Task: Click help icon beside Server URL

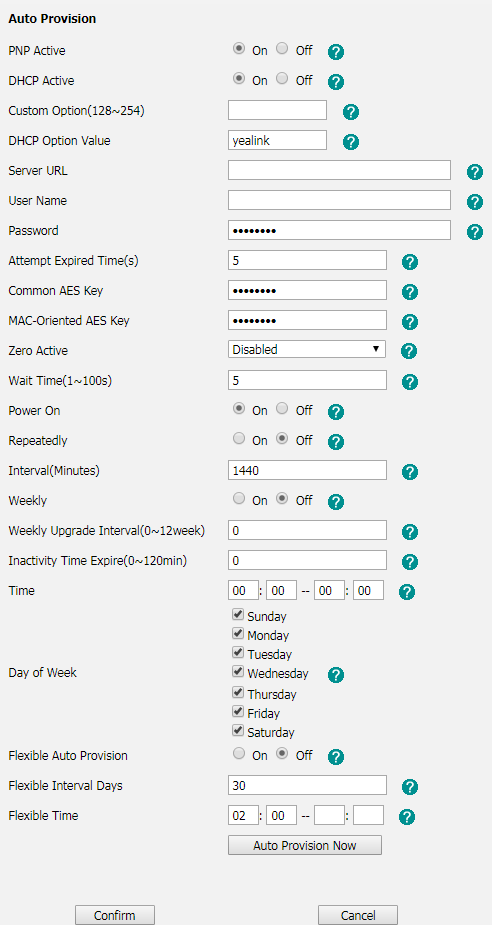Action: coord(475,172)
